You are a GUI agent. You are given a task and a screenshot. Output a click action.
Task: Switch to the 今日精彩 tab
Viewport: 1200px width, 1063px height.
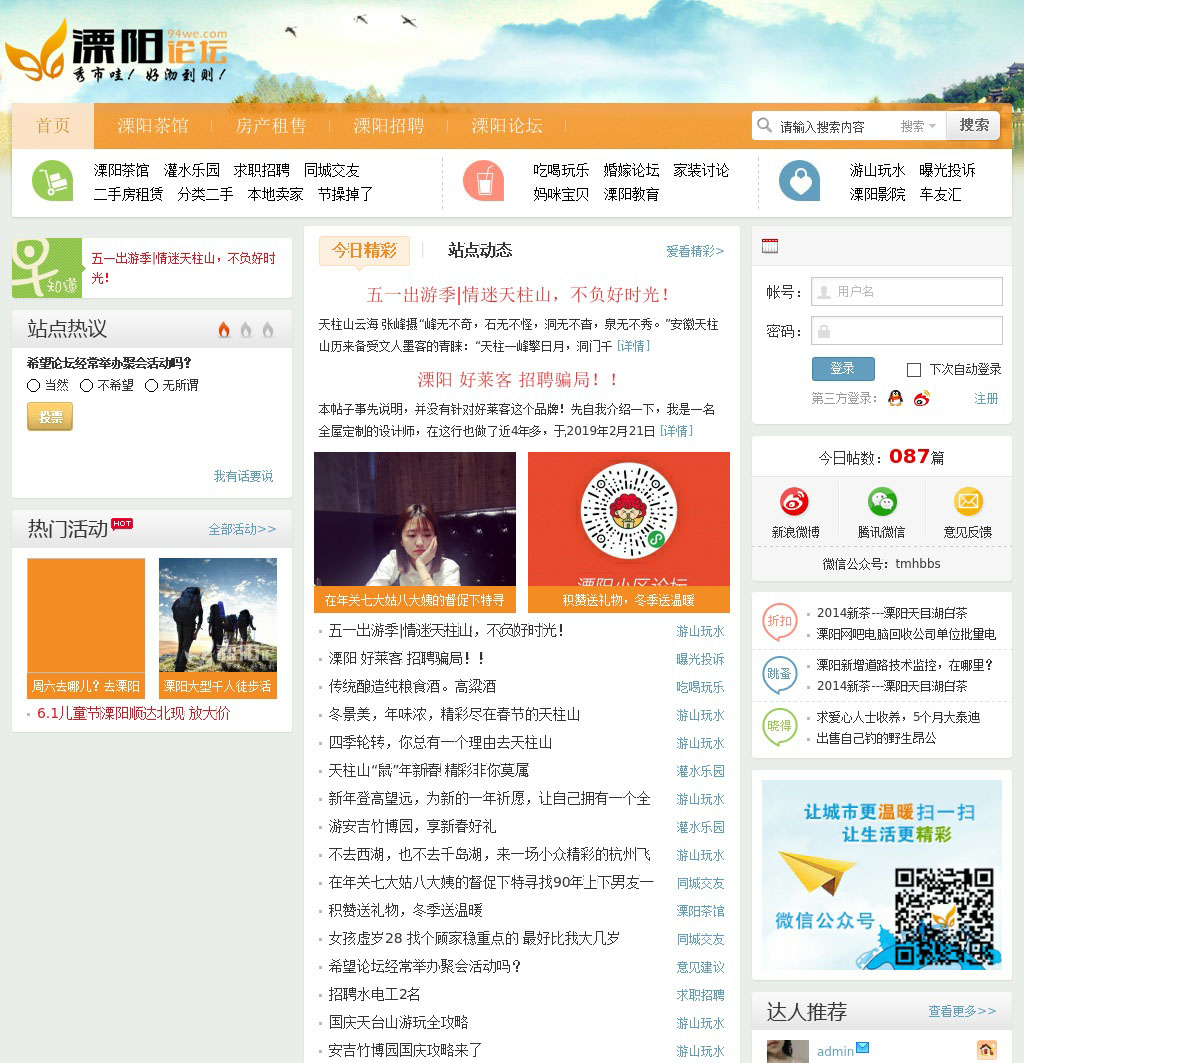tap(364, 250)
